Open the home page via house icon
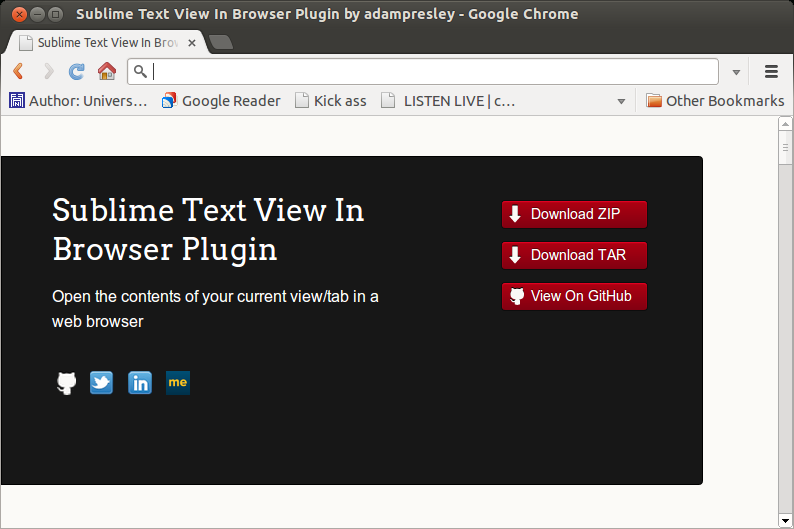794x529 pixels. coord(107,71)
